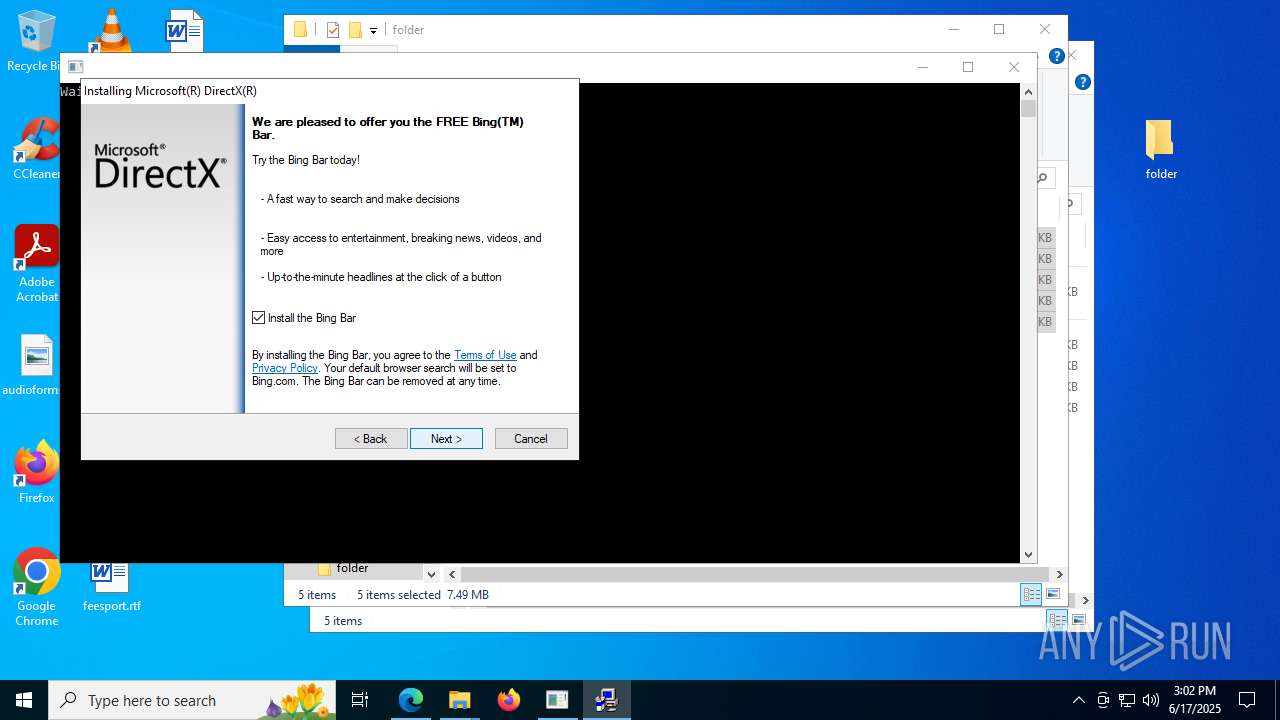
Task: Open the taskbar clock and date
Action: coord(1195,700)
